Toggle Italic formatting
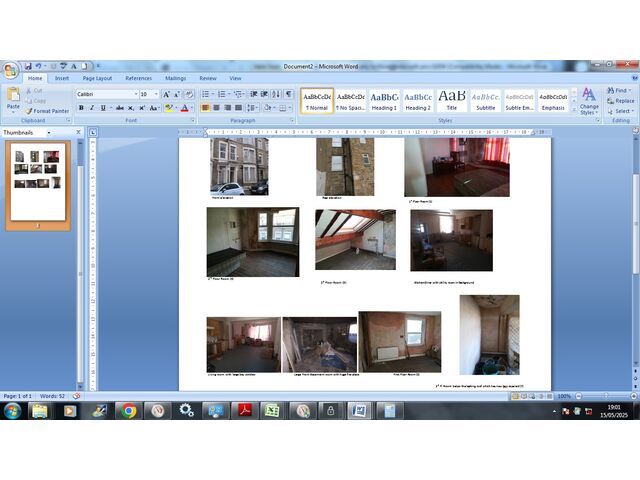Screen dimensions: 640x480 92,108
